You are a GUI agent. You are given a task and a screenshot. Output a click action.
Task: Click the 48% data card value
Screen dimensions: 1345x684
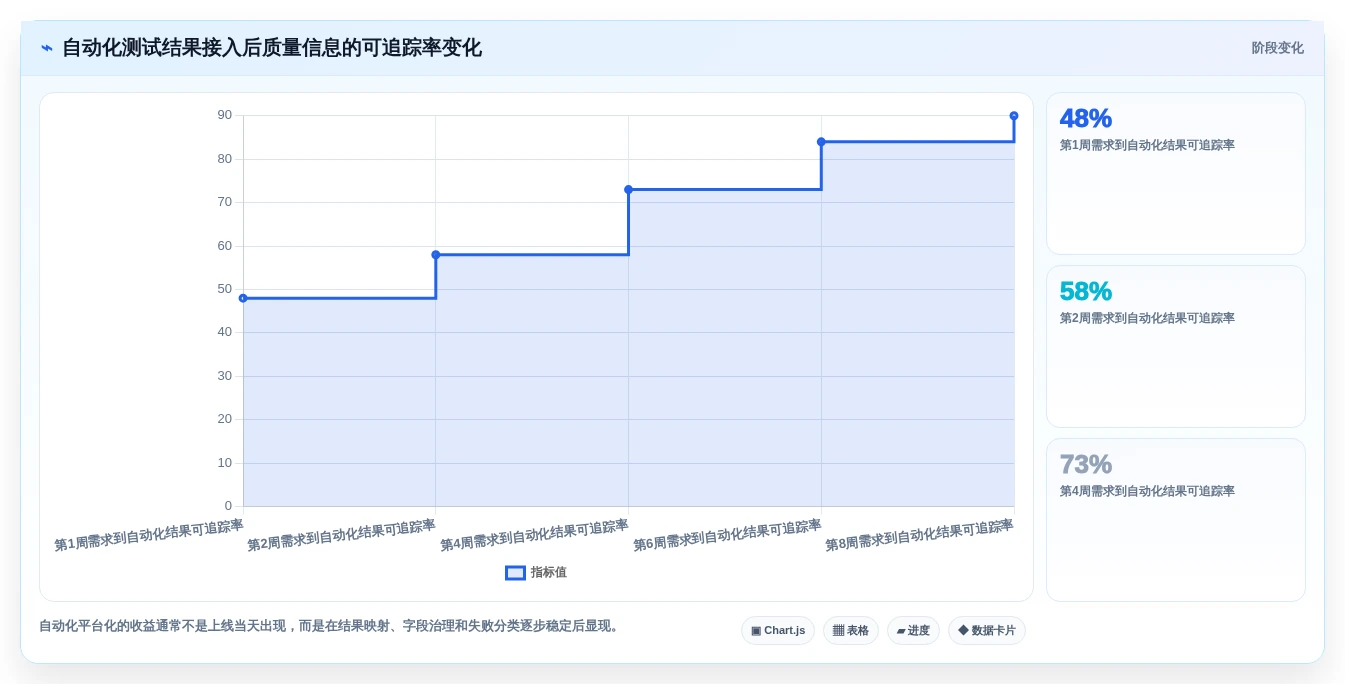pos(1086,119)
